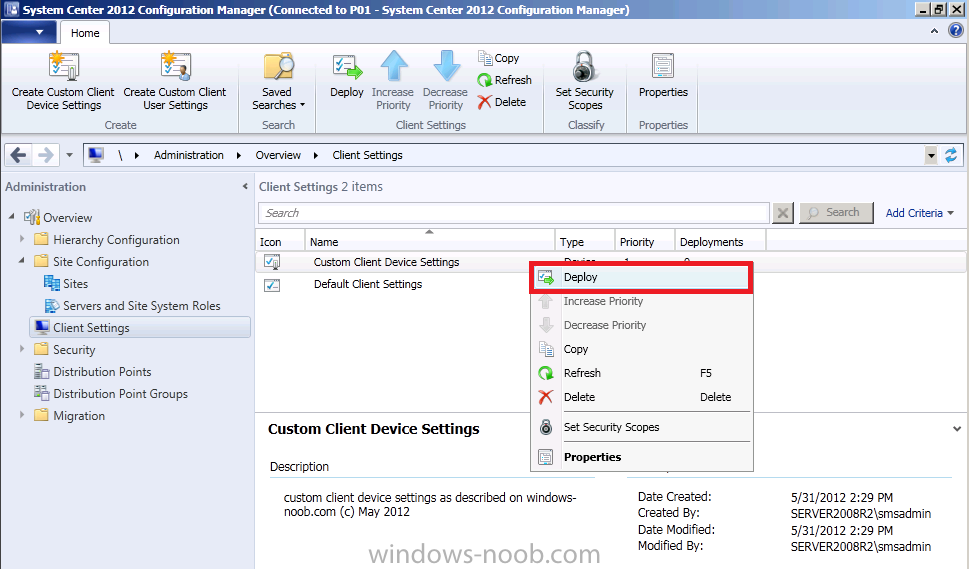Open navigation history dropdown arrow

pyautogui.click(x=69, y=155)
